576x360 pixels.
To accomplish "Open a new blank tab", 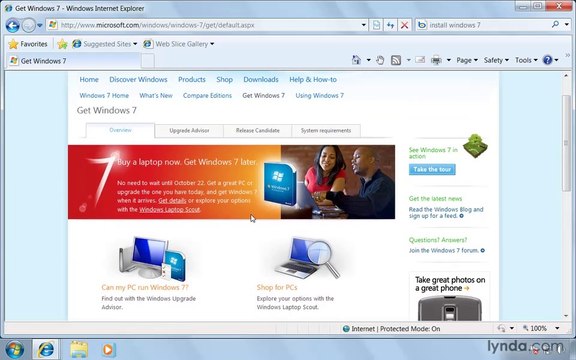I will pos(148,61).
